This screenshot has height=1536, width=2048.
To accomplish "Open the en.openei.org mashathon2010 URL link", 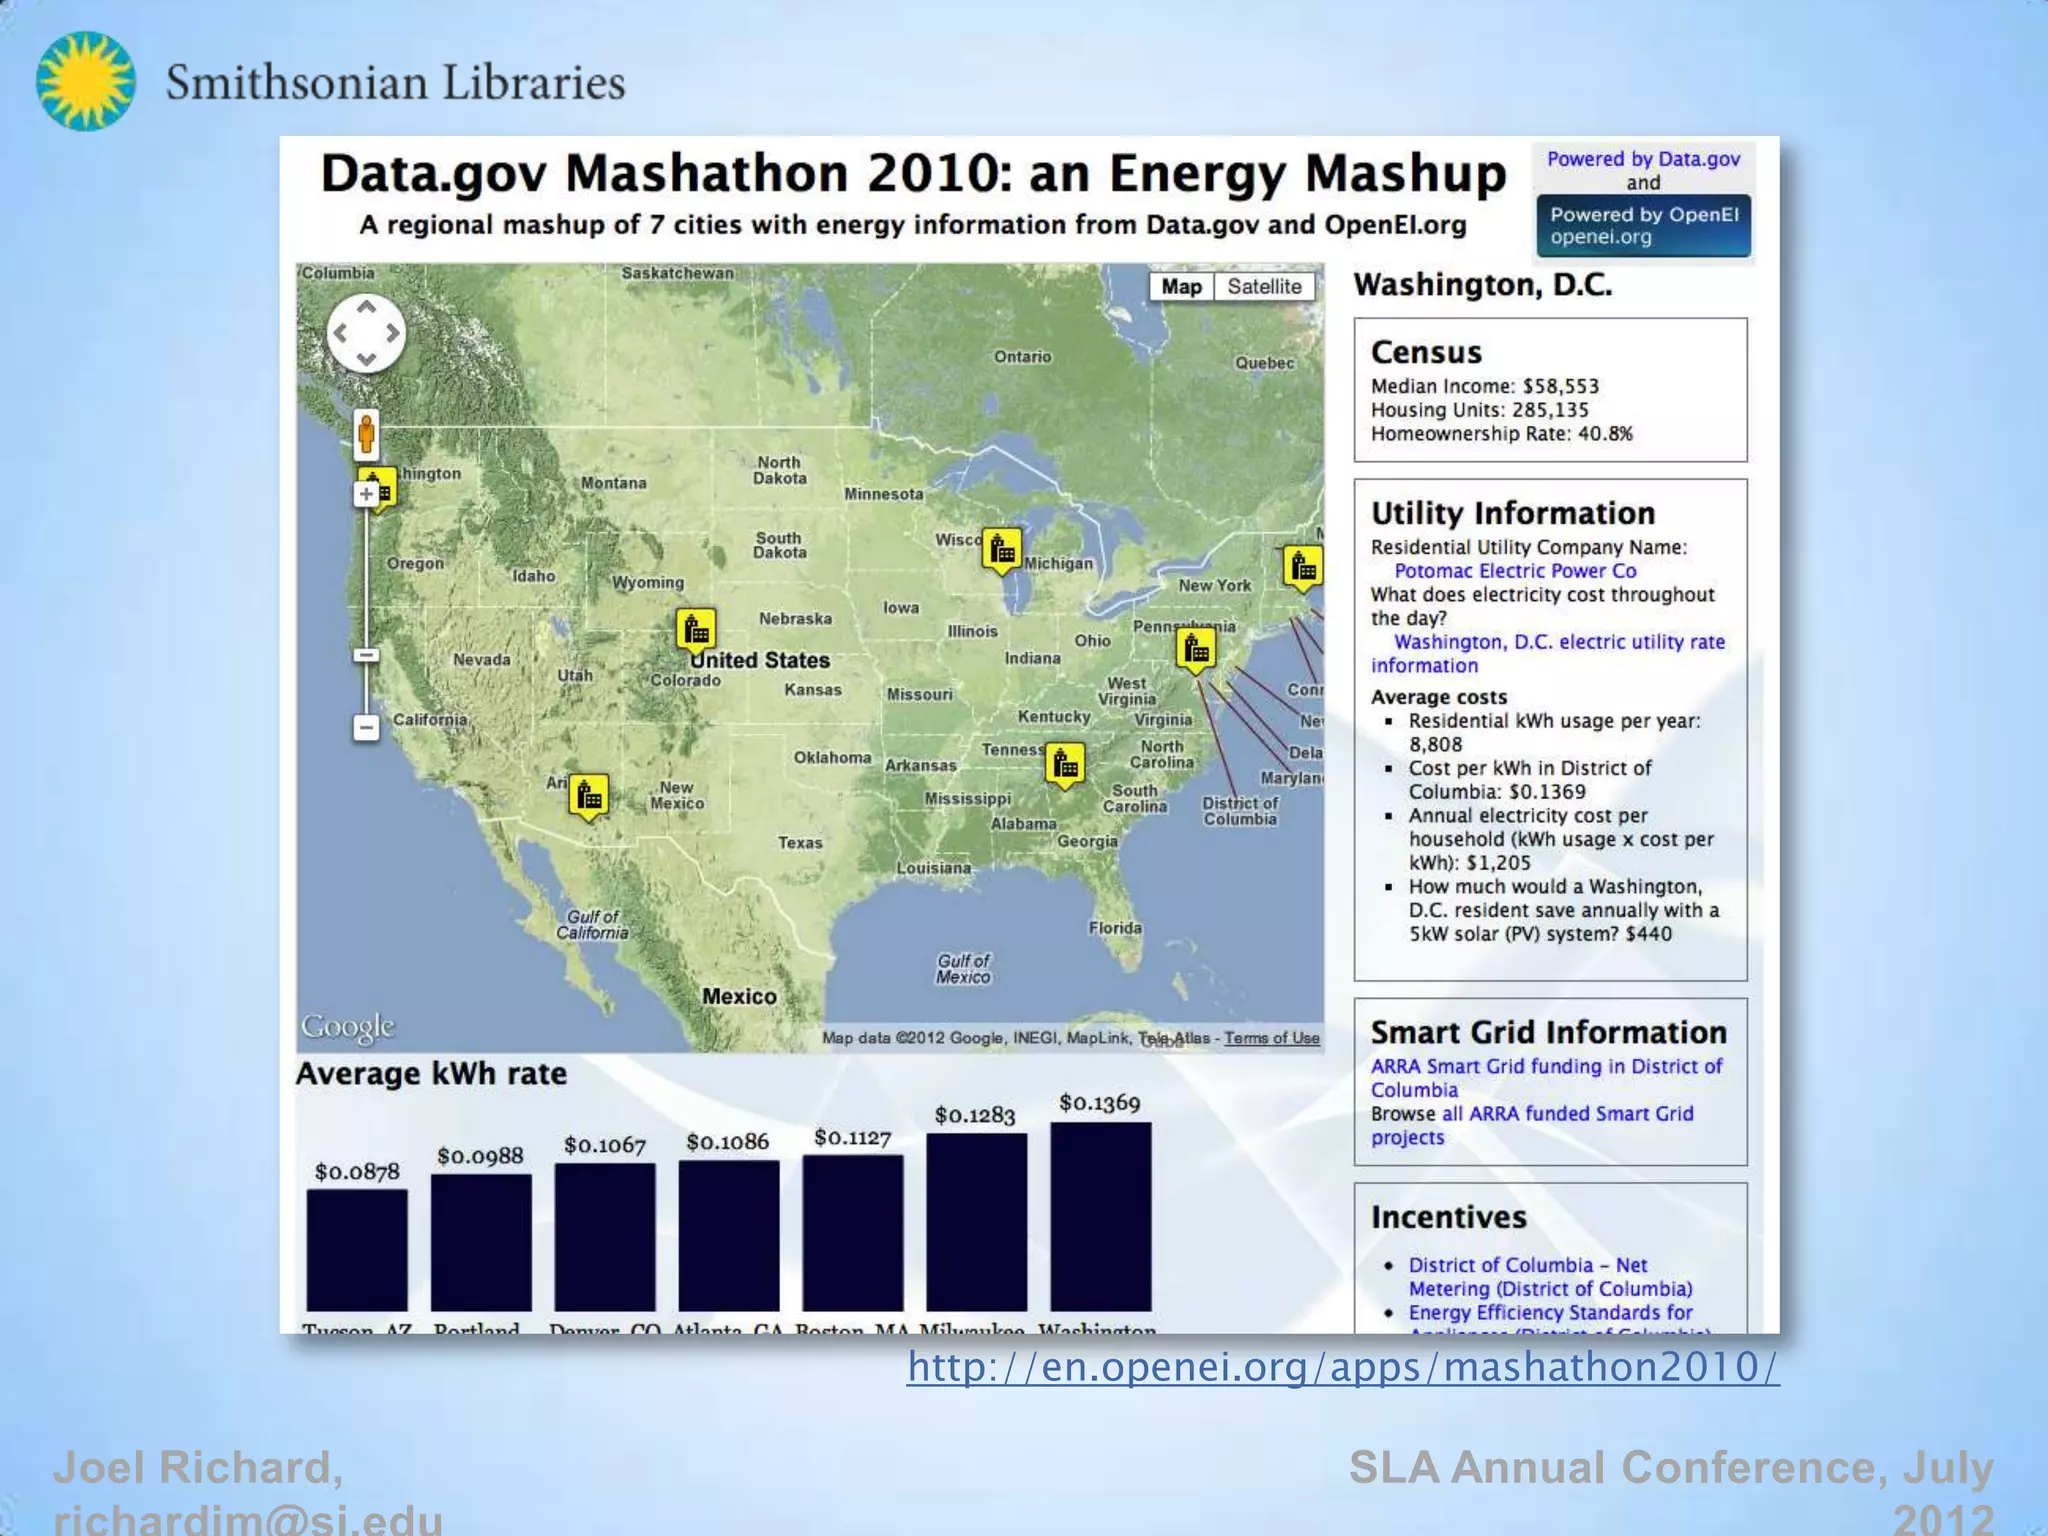I will 1343,1367.
